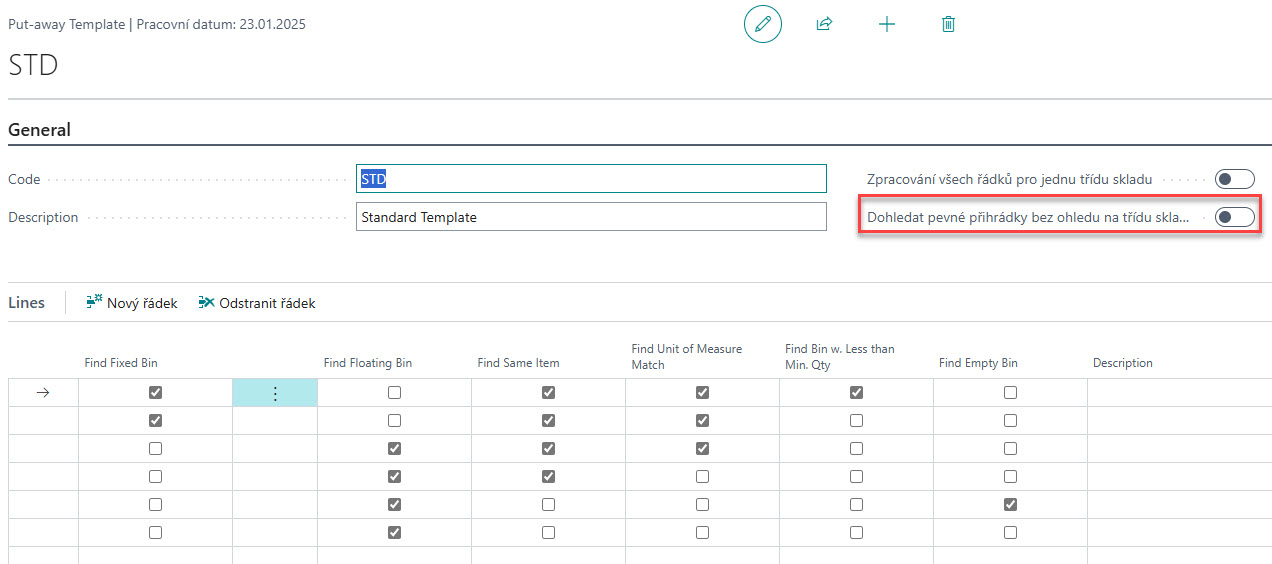
Task: Open the three-dot row options menu
Action: tap(275, 393)
